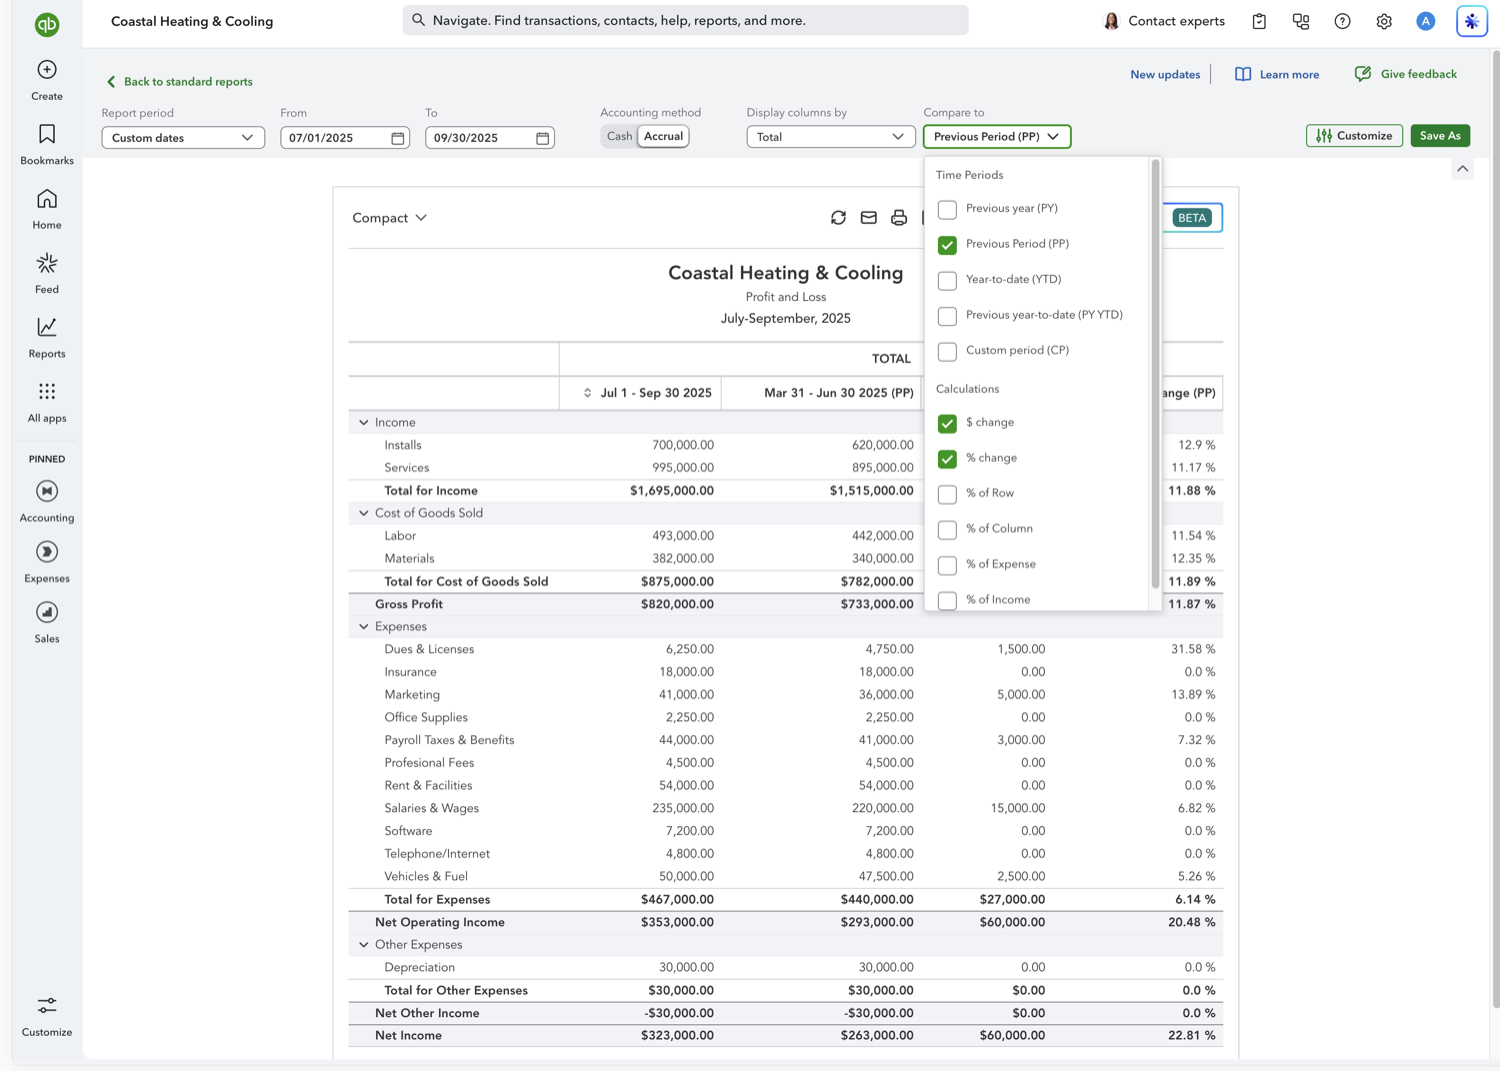Viewport: 1500px width, 1071px height.
Task: Open the Compact view dropdown
Action: click(389, 218)
